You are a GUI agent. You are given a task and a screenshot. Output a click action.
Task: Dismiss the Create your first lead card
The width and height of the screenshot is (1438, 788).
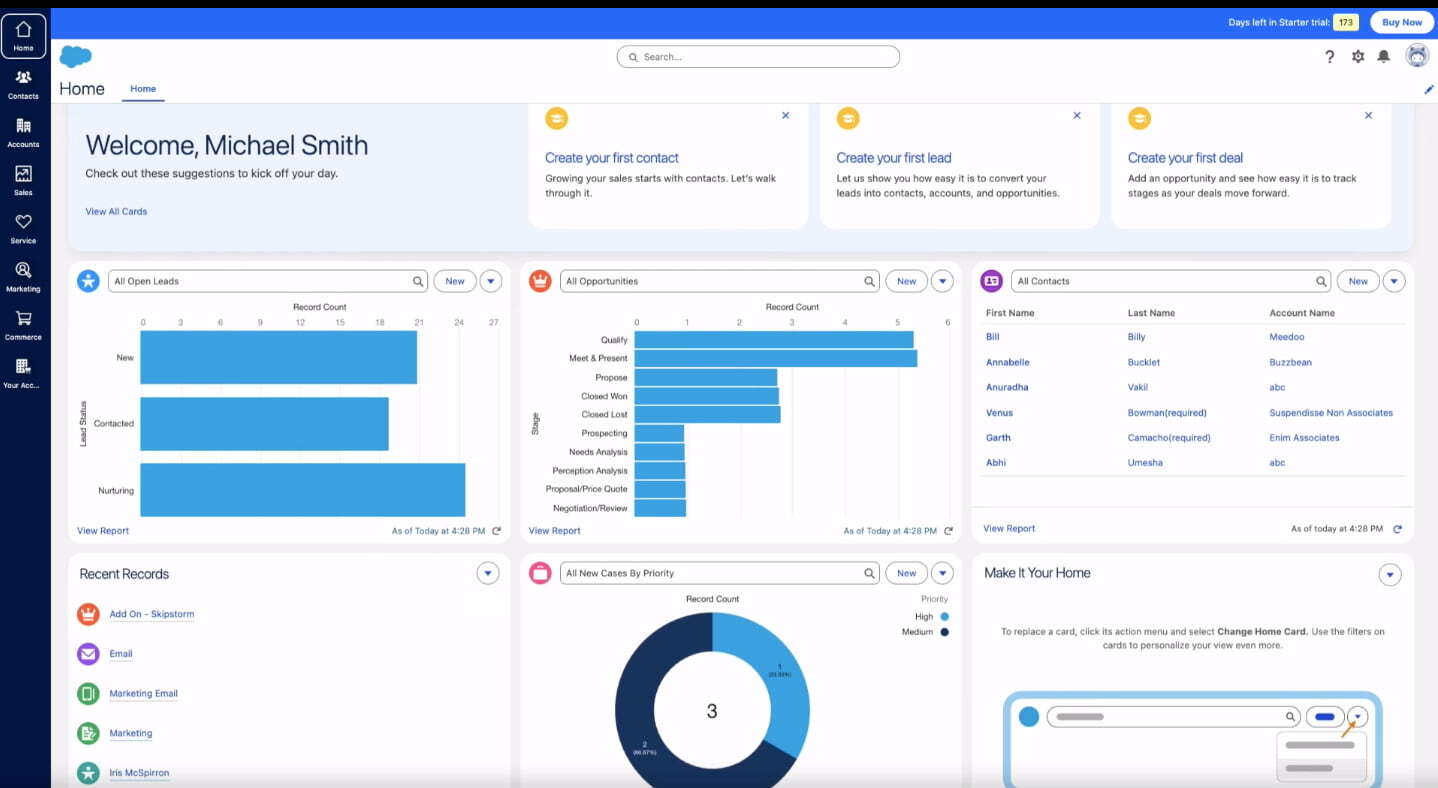(x=1076, y=116)
